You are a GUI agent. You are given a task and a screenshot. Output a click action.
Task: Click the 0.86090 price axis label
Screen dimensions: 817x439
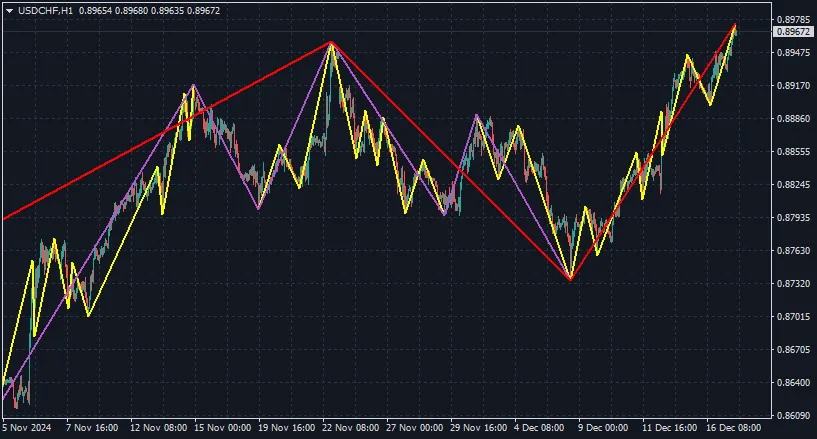click(x=791, y=415)
